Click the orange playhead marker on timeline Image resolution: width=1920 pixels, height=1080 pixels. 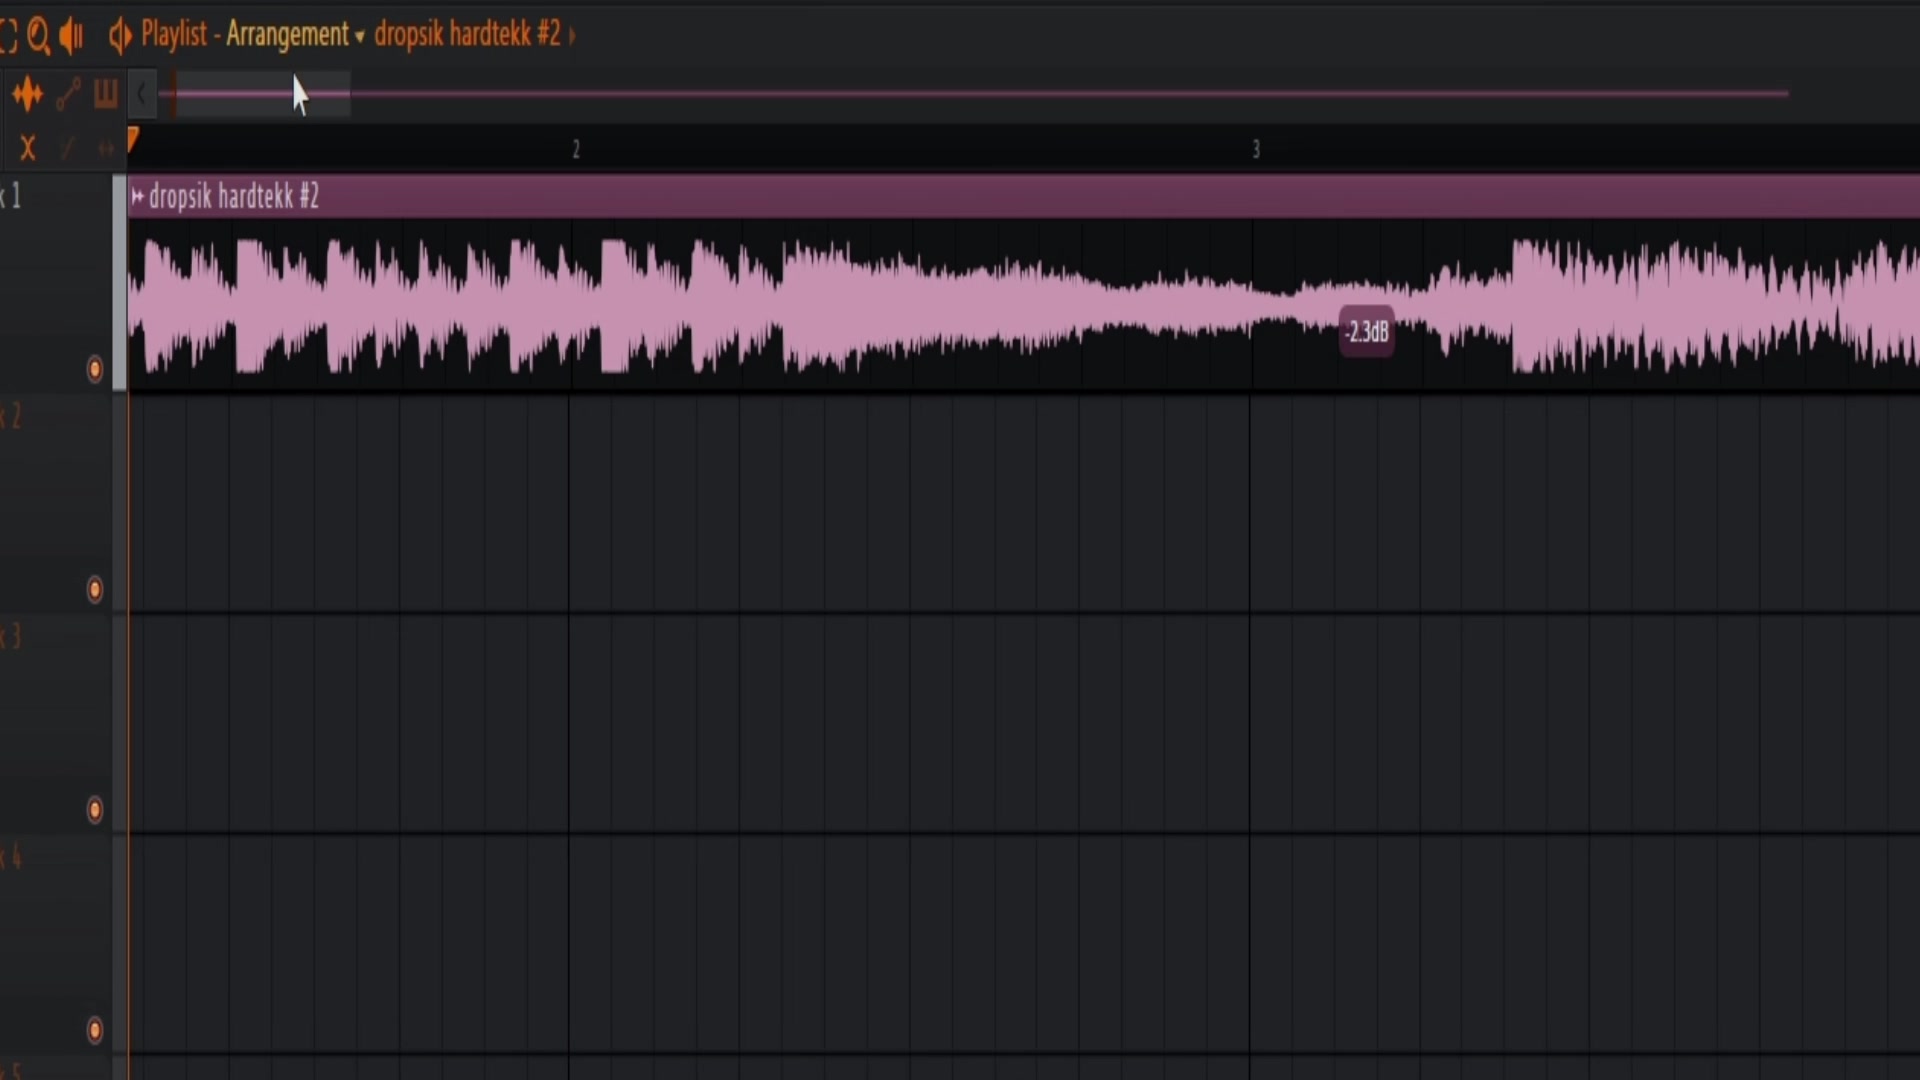pyautogui.click(x=133, y=140)
